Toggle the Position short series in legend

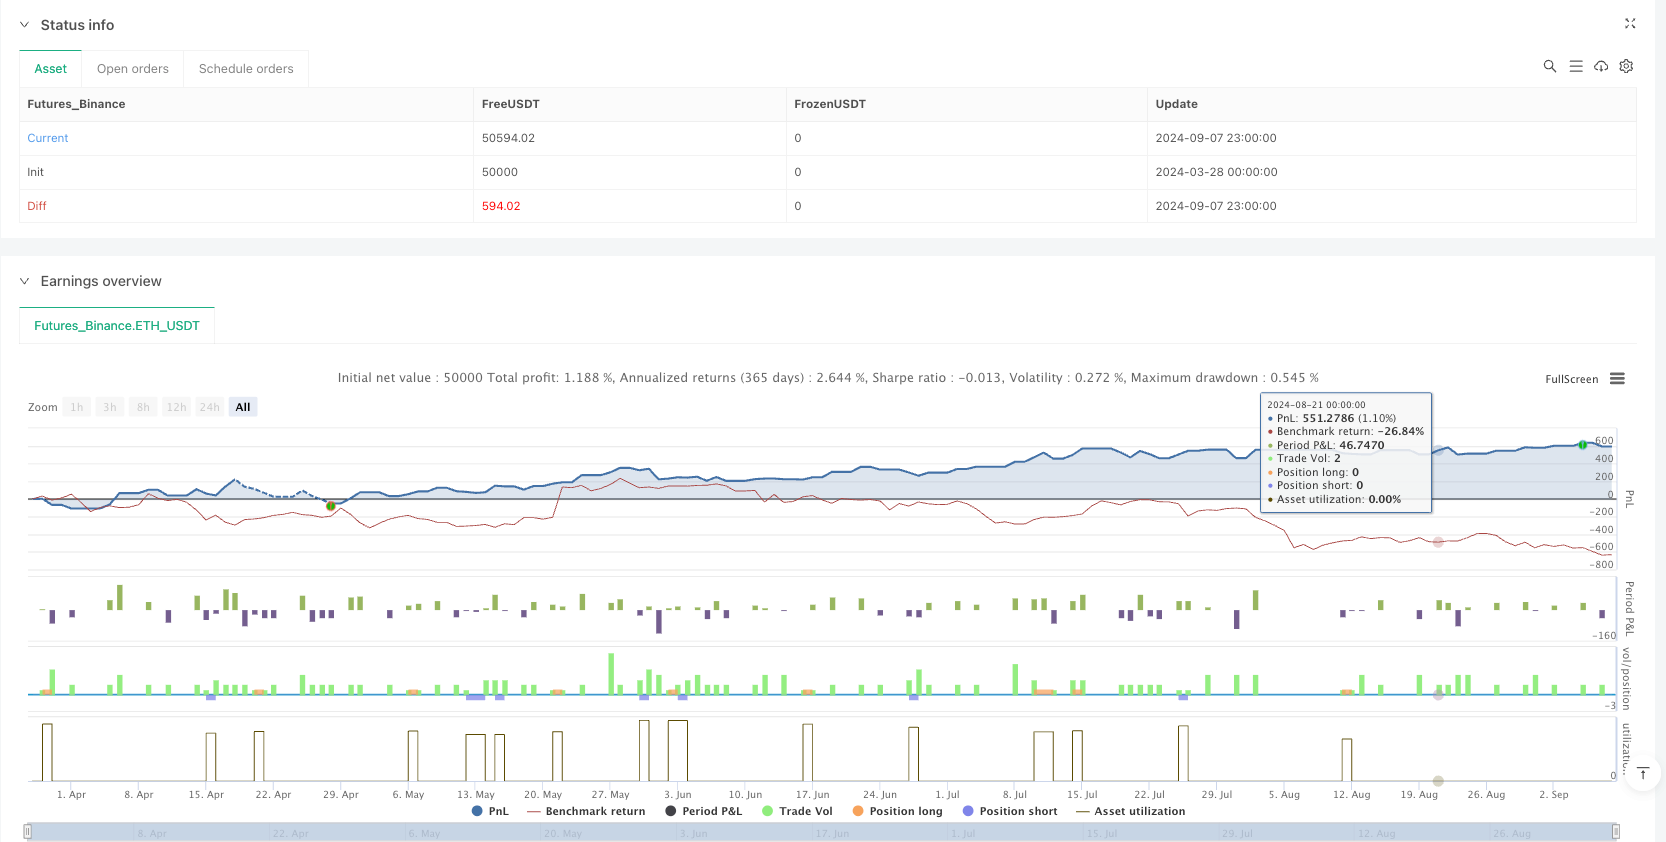1009,811
